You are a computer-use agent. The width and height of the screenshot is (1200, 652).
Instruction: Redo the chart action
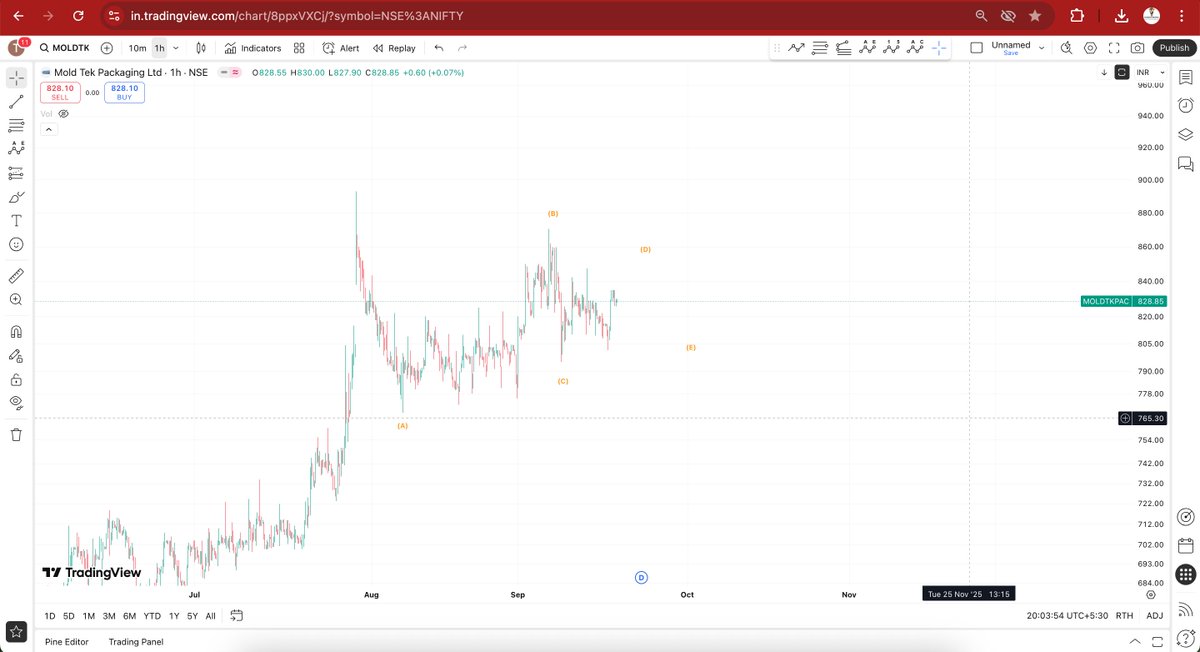[462, 48]
